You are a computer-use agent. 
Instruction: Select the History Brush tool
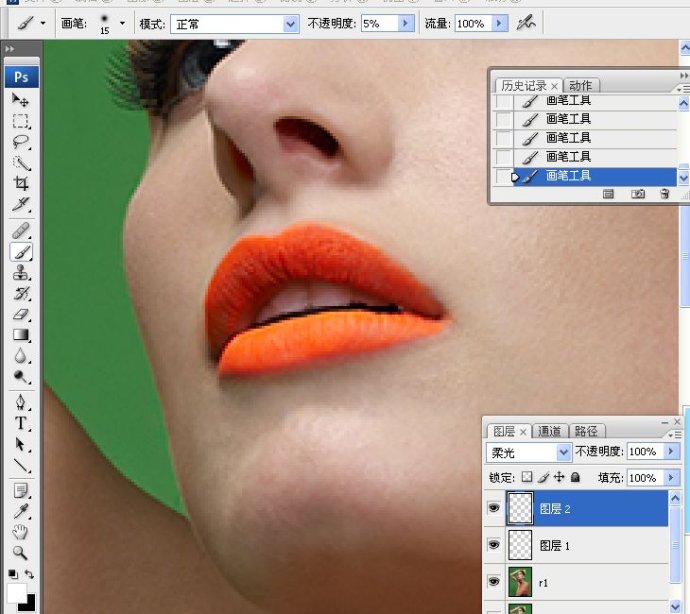coord(20,294)
